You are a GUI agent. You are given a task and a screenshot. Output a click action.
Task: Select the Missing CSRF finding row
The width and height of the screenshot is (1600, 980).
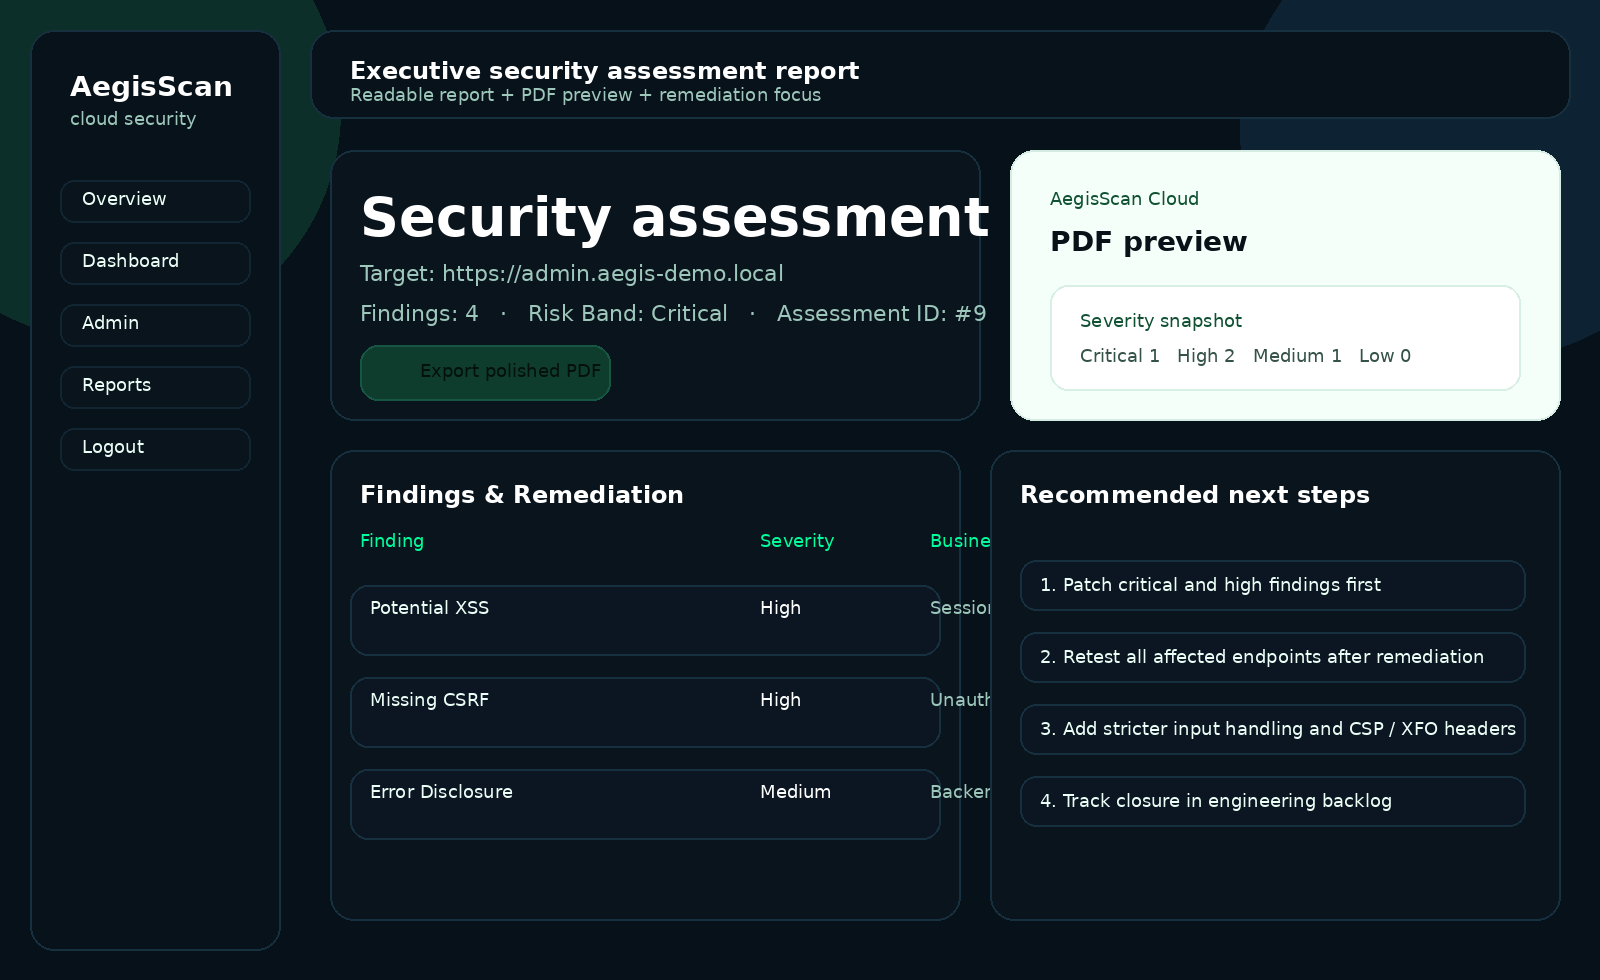point(645,712)
